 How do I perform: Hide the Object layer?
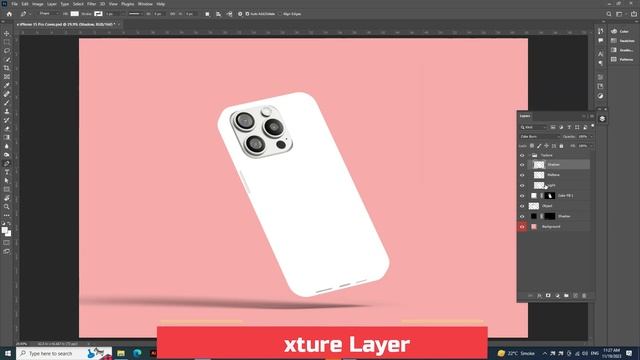(522, 206)
